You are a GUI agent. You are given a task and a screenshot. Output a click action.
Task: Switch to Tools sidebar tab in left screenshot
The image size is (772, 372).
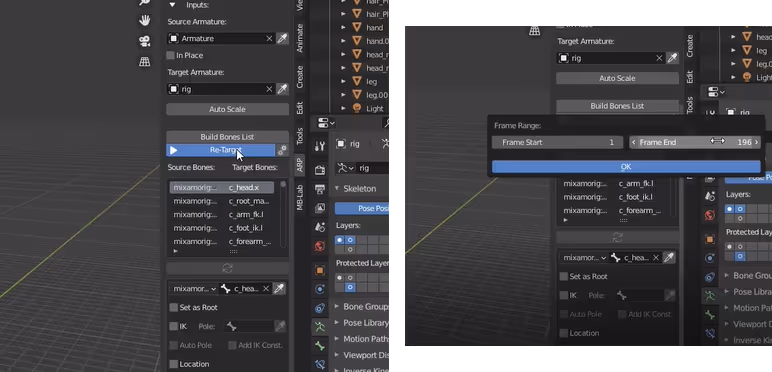pyautogui.click(x=299, y=136)
